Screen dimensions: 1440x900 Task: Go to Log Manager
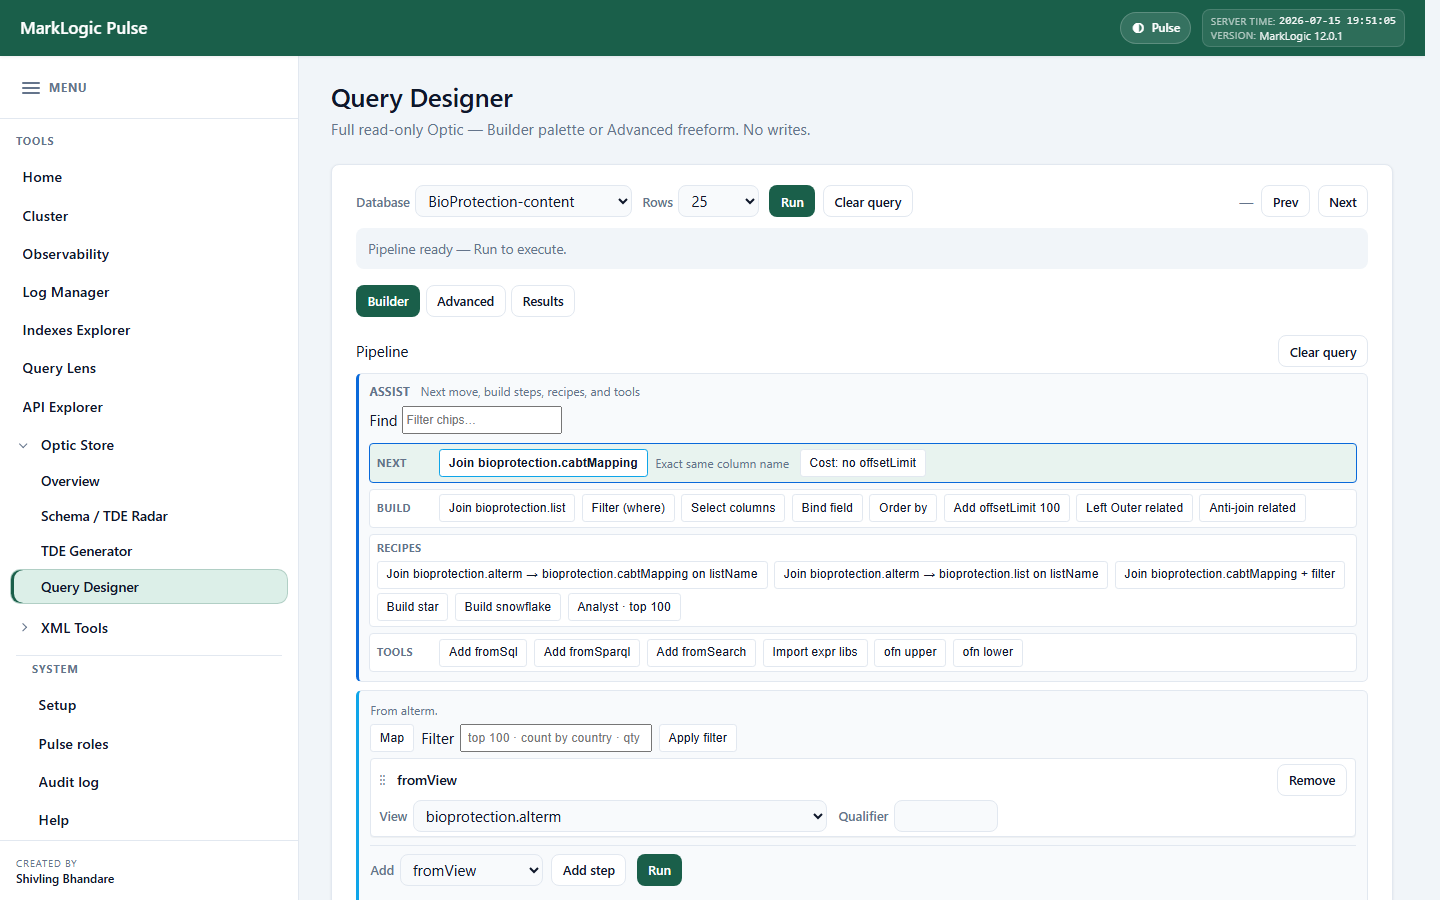click(66, 292)
